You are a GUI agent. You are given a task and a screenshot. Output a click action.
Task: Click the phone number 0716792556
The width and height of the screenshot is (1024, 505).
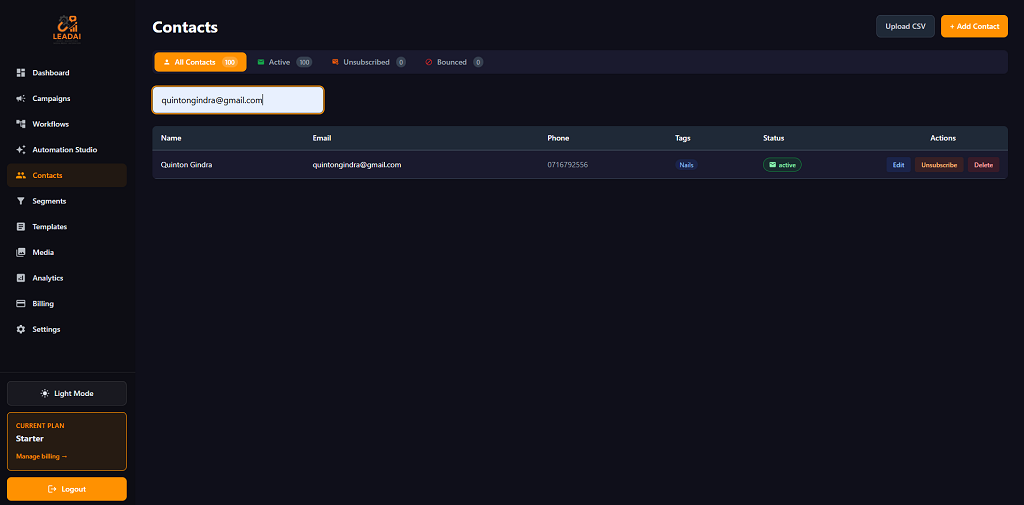pyautogui.click(x=568, y=165)
